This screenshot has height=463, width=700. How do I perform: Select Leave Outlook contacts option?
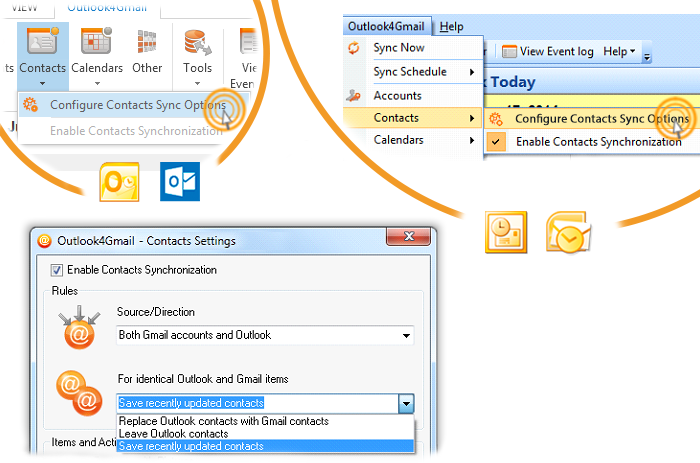click(265, 434)
